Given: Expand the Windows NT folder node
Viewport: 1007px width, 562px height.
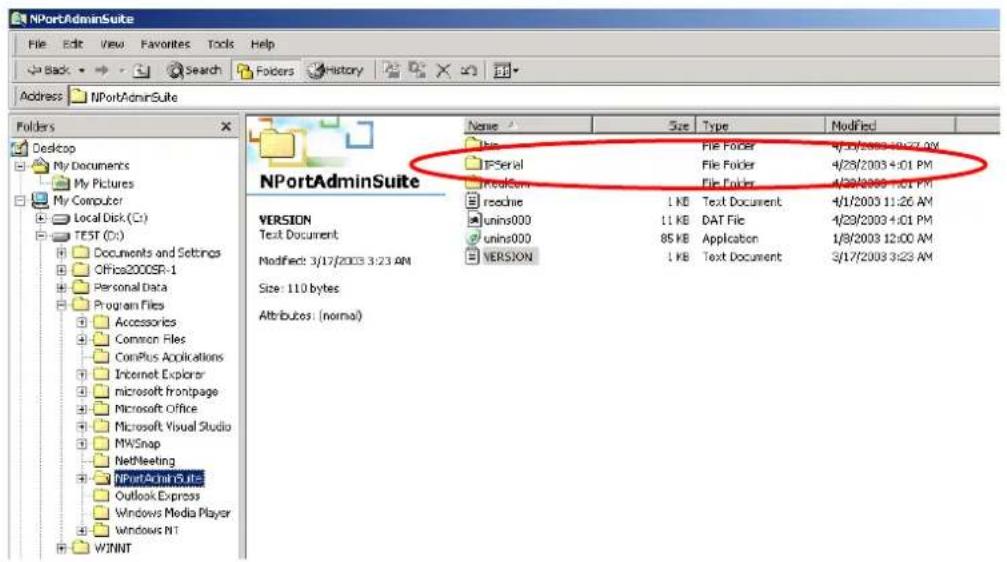Looking at the screenshot, I should coord(82,531).
